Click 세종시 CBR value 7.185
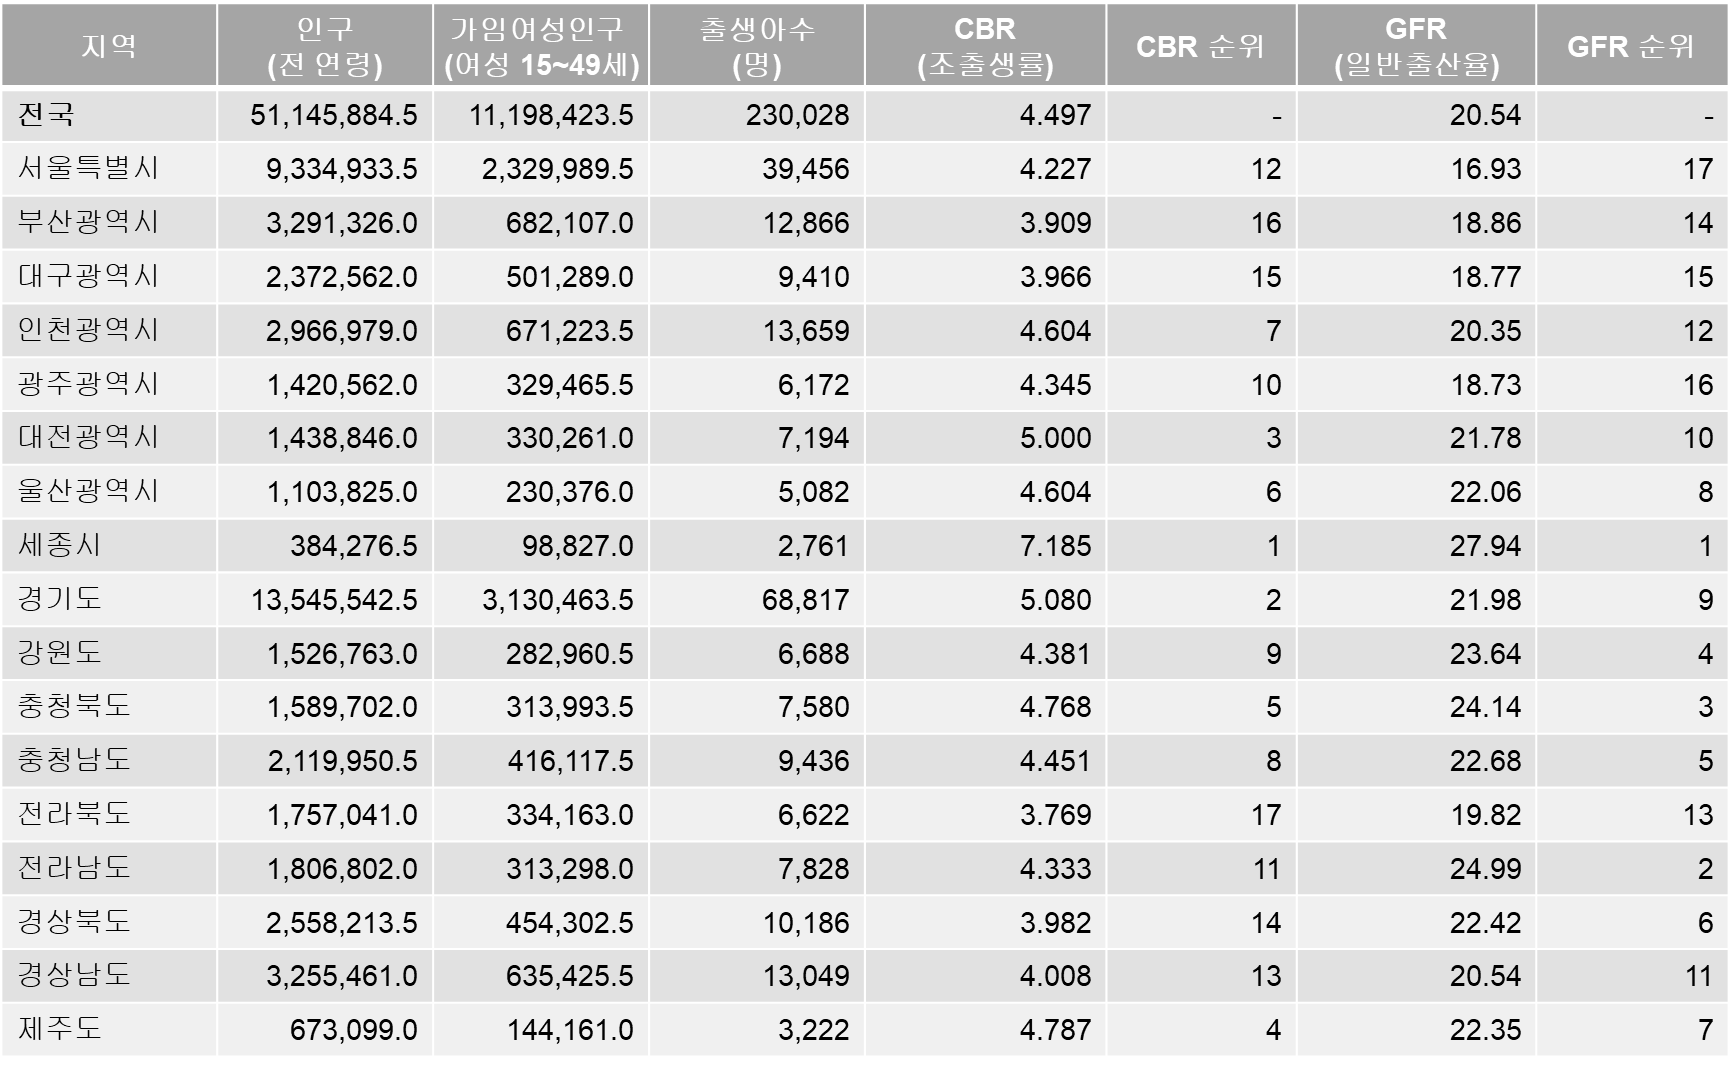The height and width of the screenshot is (1065, 1733). point(1055,546)
